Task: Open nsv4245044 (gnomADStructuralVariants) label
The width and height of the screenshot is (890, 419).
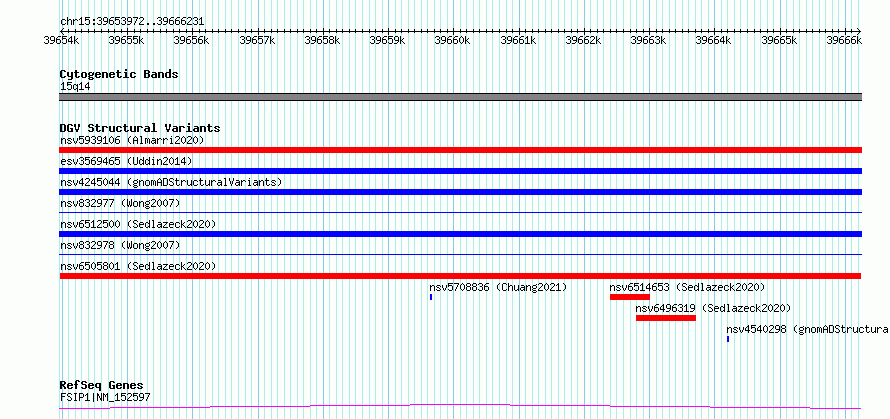Action: 171,182
